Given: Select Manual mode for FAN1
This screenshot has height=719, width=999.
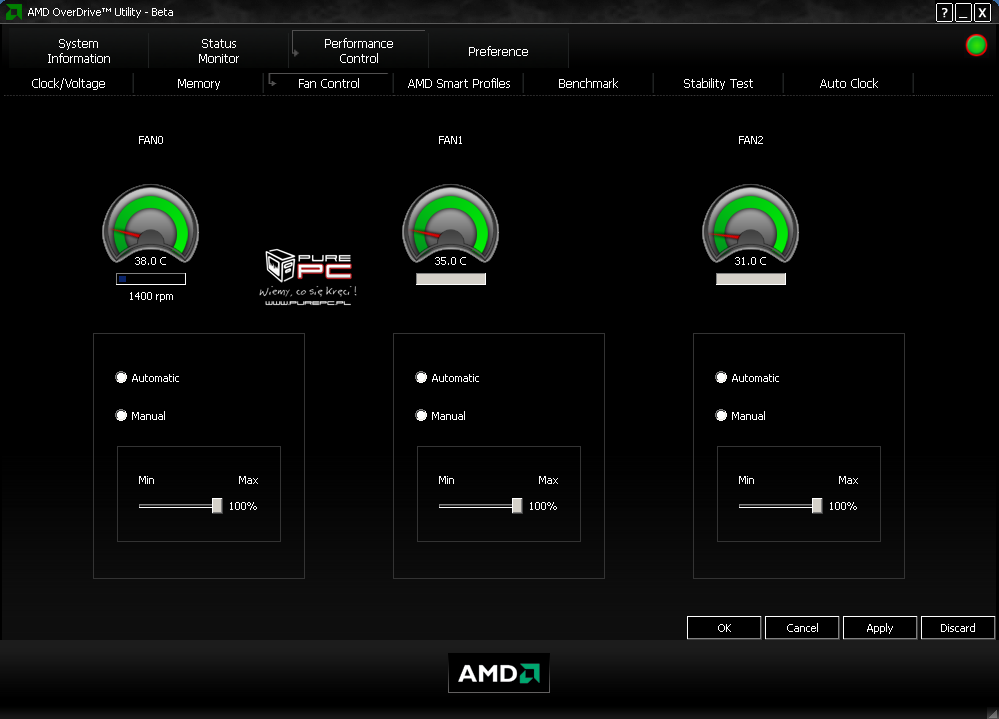Looking at the screenshot, I should coord(421,416).
